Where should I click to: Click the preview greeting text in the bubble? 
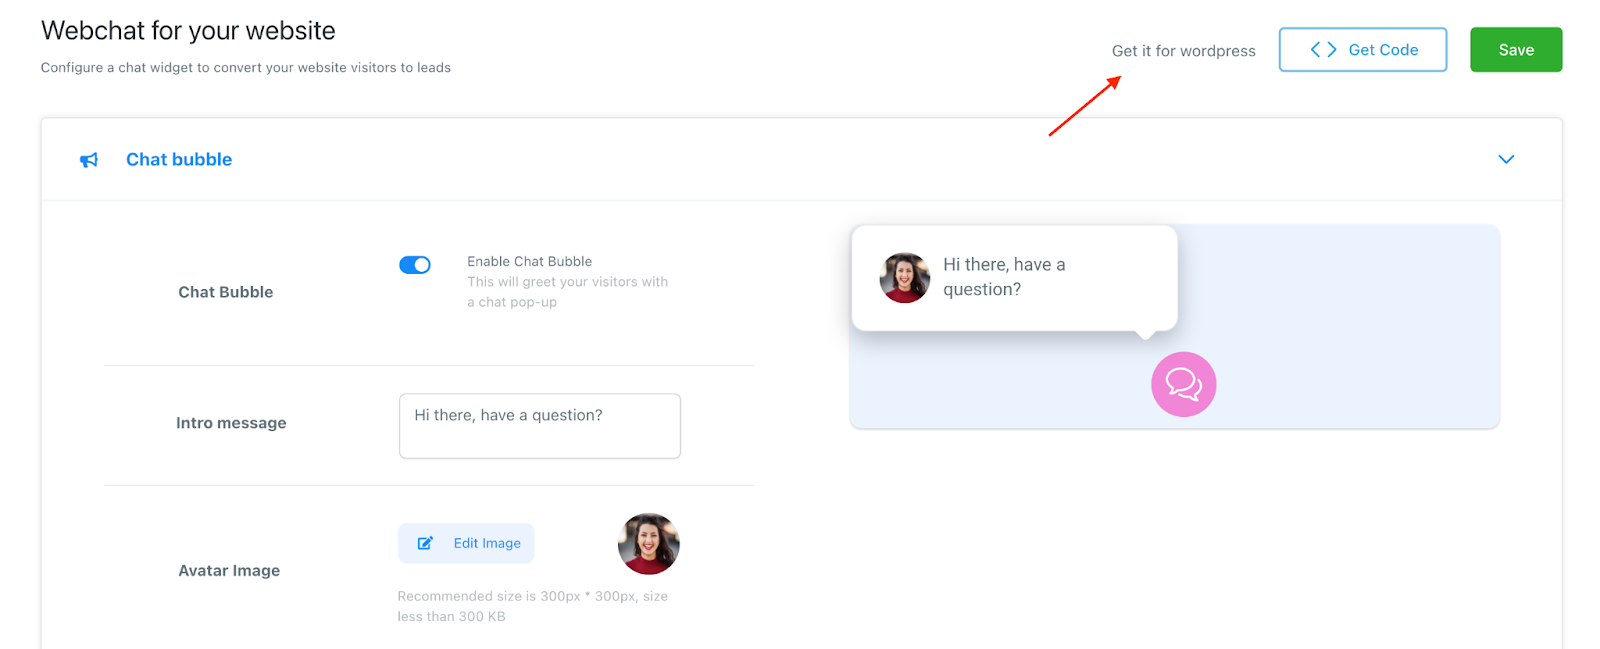click(1003, 277)
